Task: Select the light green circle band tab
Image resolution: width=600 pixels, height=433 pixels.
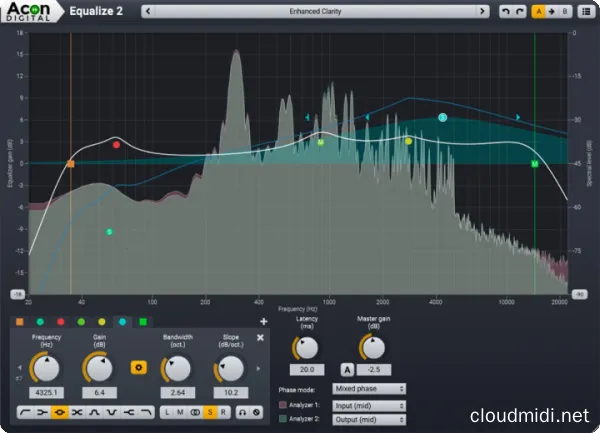Action: pyautogui.click(x=81, y=322)
